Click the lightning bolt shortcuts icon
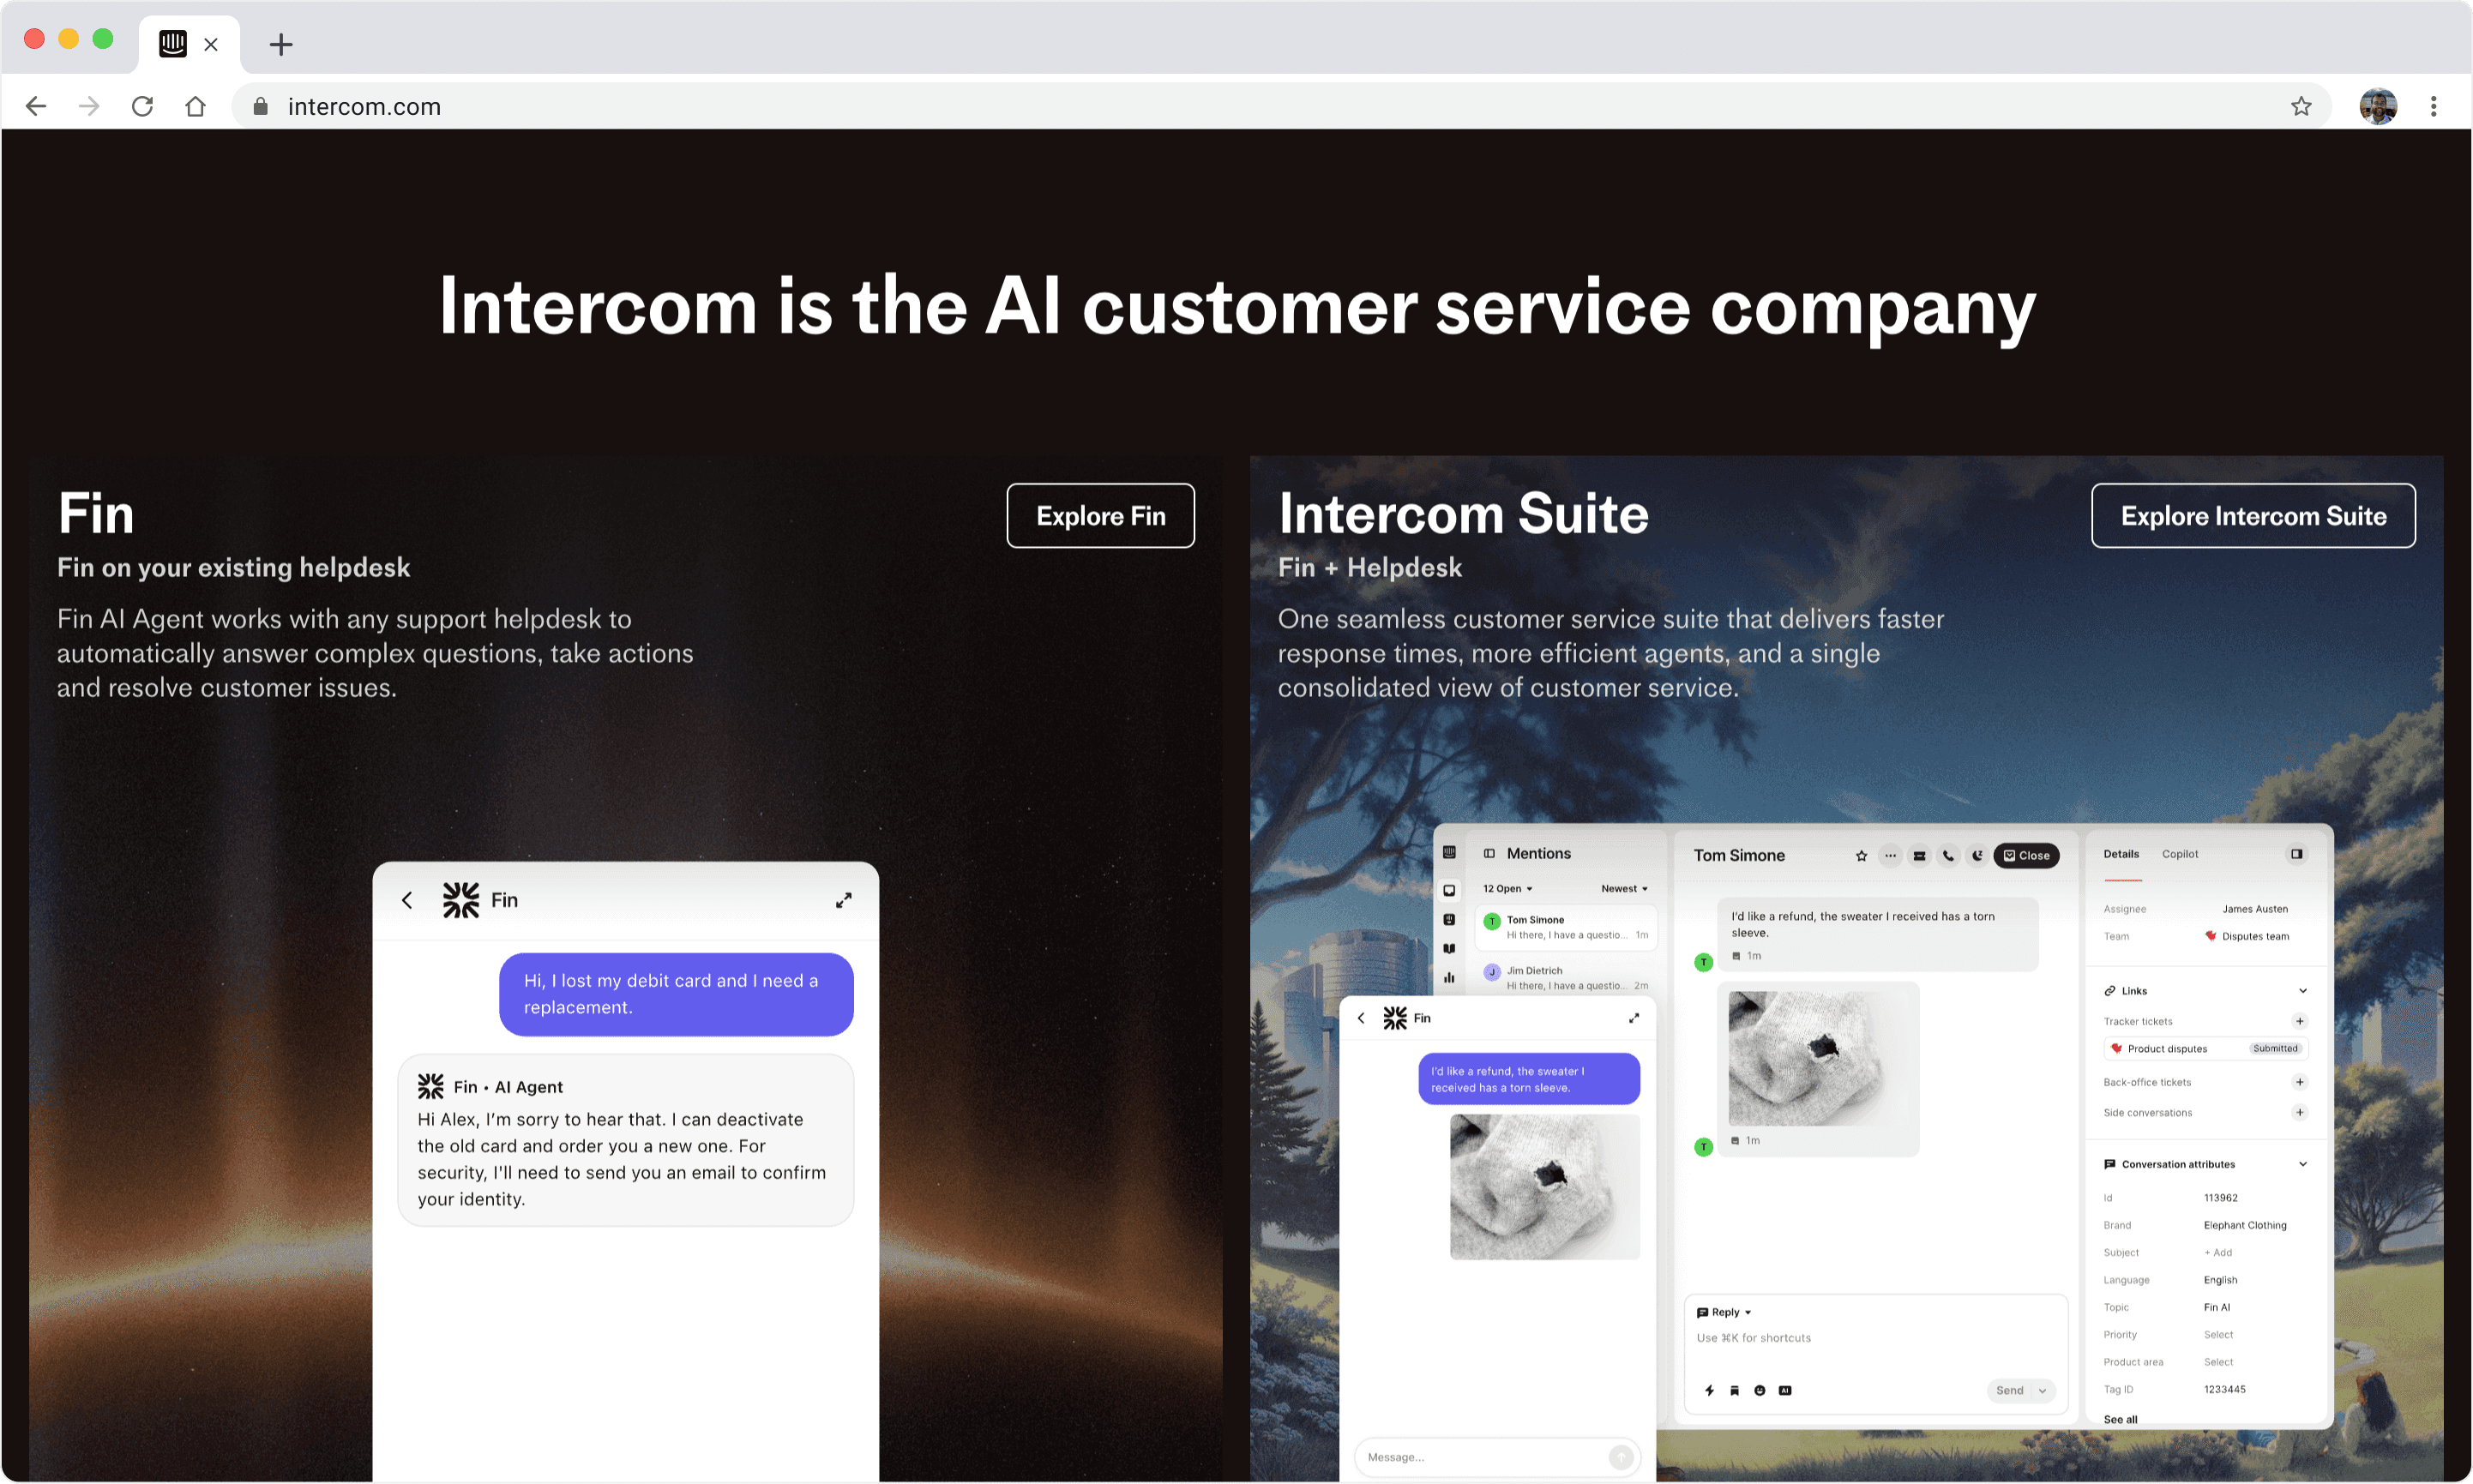The width and height of the screenshot is (2473, 1484). [x=1709, y=1391]
